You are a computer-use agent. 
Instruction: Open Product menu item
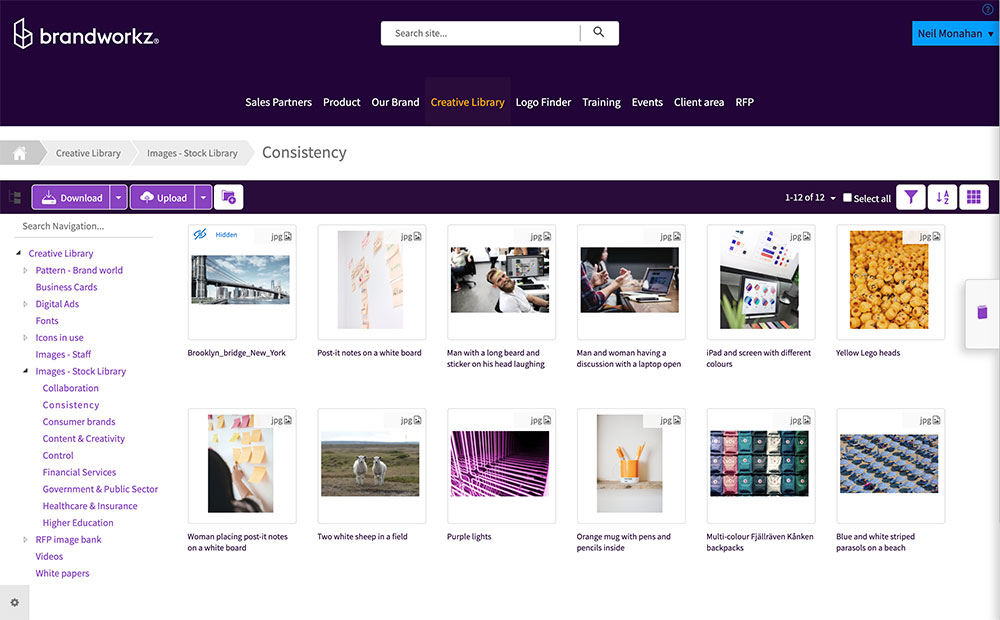click(341, 102)
